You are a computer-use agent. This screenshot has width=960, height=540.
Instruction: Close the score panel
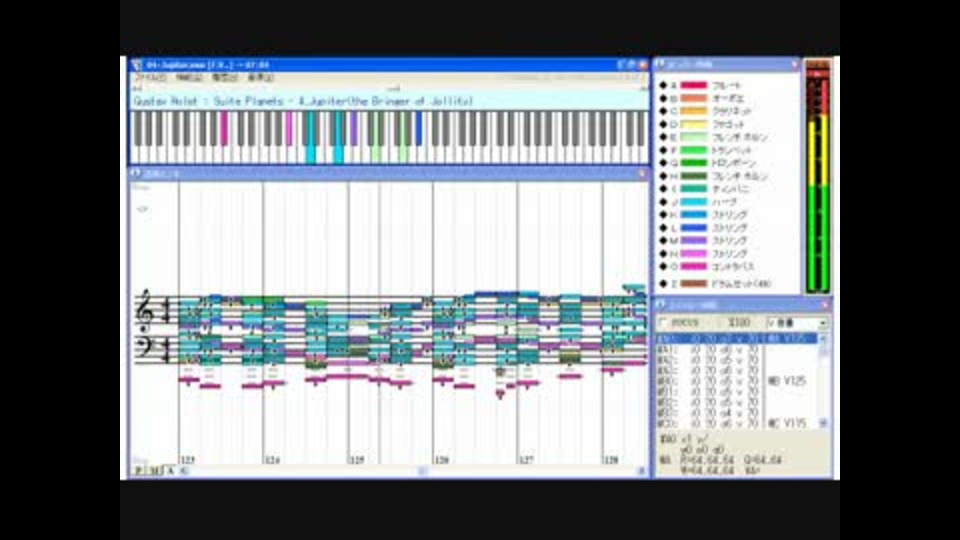coord(642,174)
